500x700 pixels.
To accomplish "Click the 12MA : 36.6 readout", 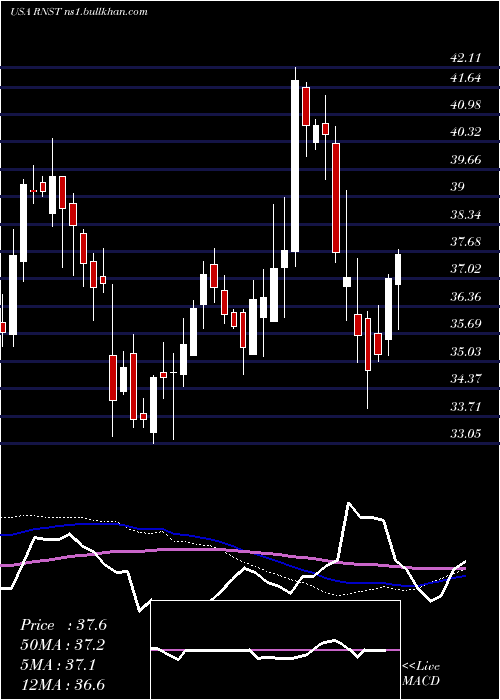I will coord(63,685).
